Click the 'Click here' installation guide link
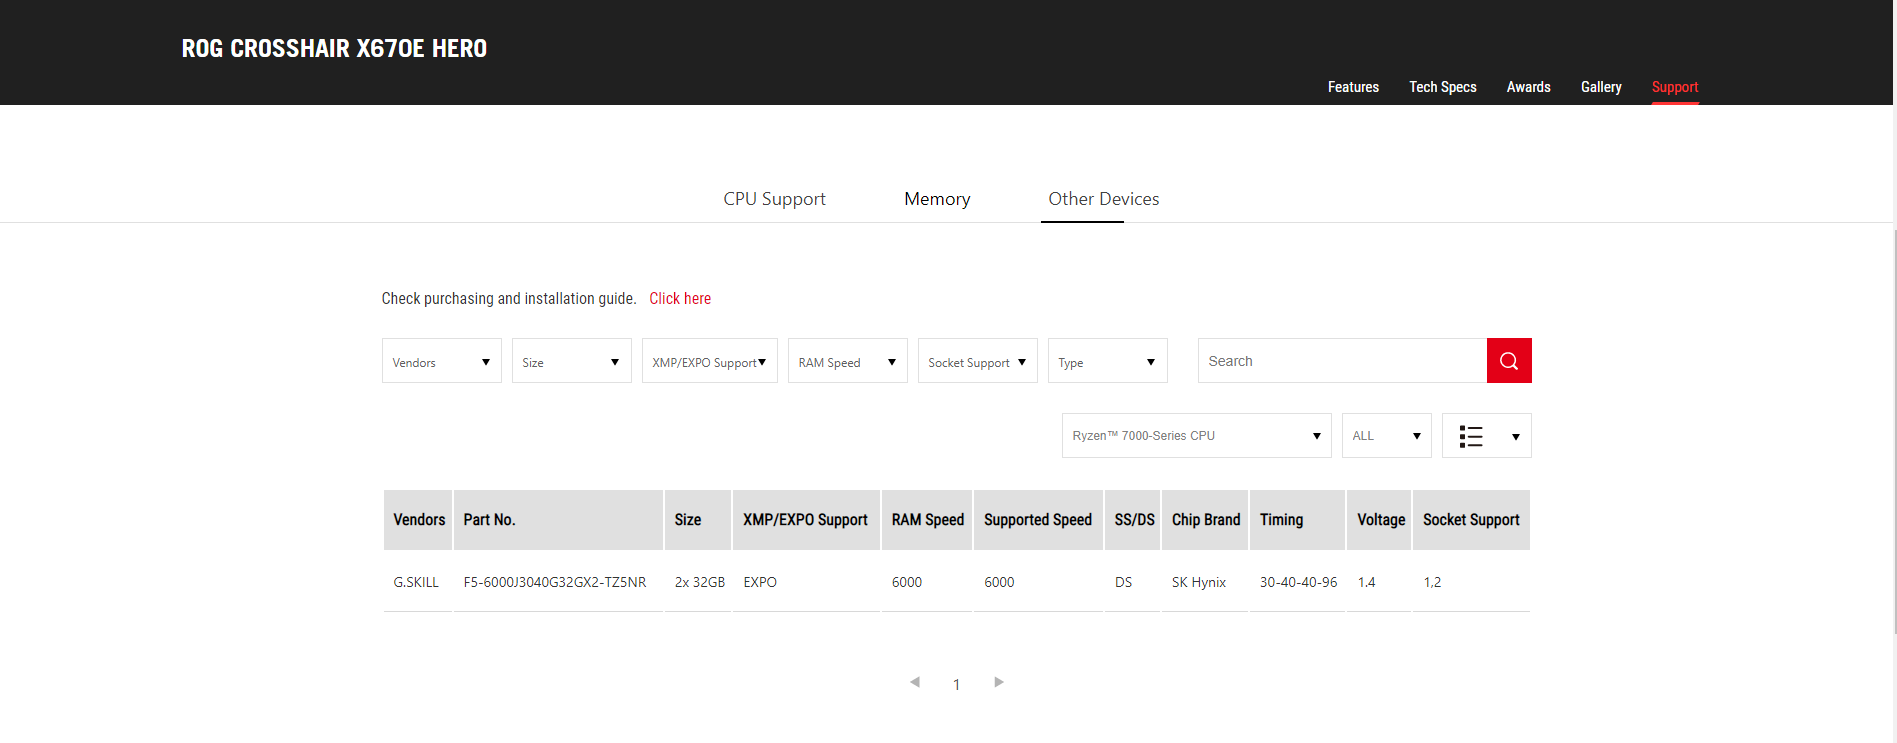The height and width of the screenshot is (743, 1897). tap(680, 298)
